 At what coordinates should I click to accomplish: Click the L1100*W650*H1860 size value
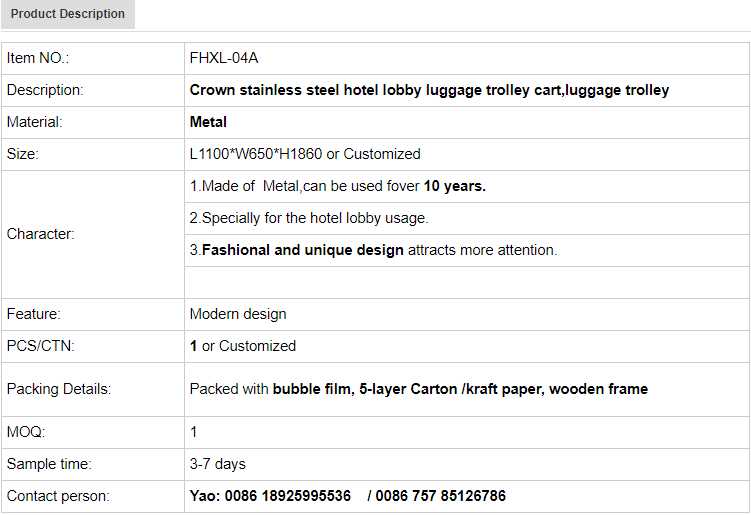click(x=305, y=154)
